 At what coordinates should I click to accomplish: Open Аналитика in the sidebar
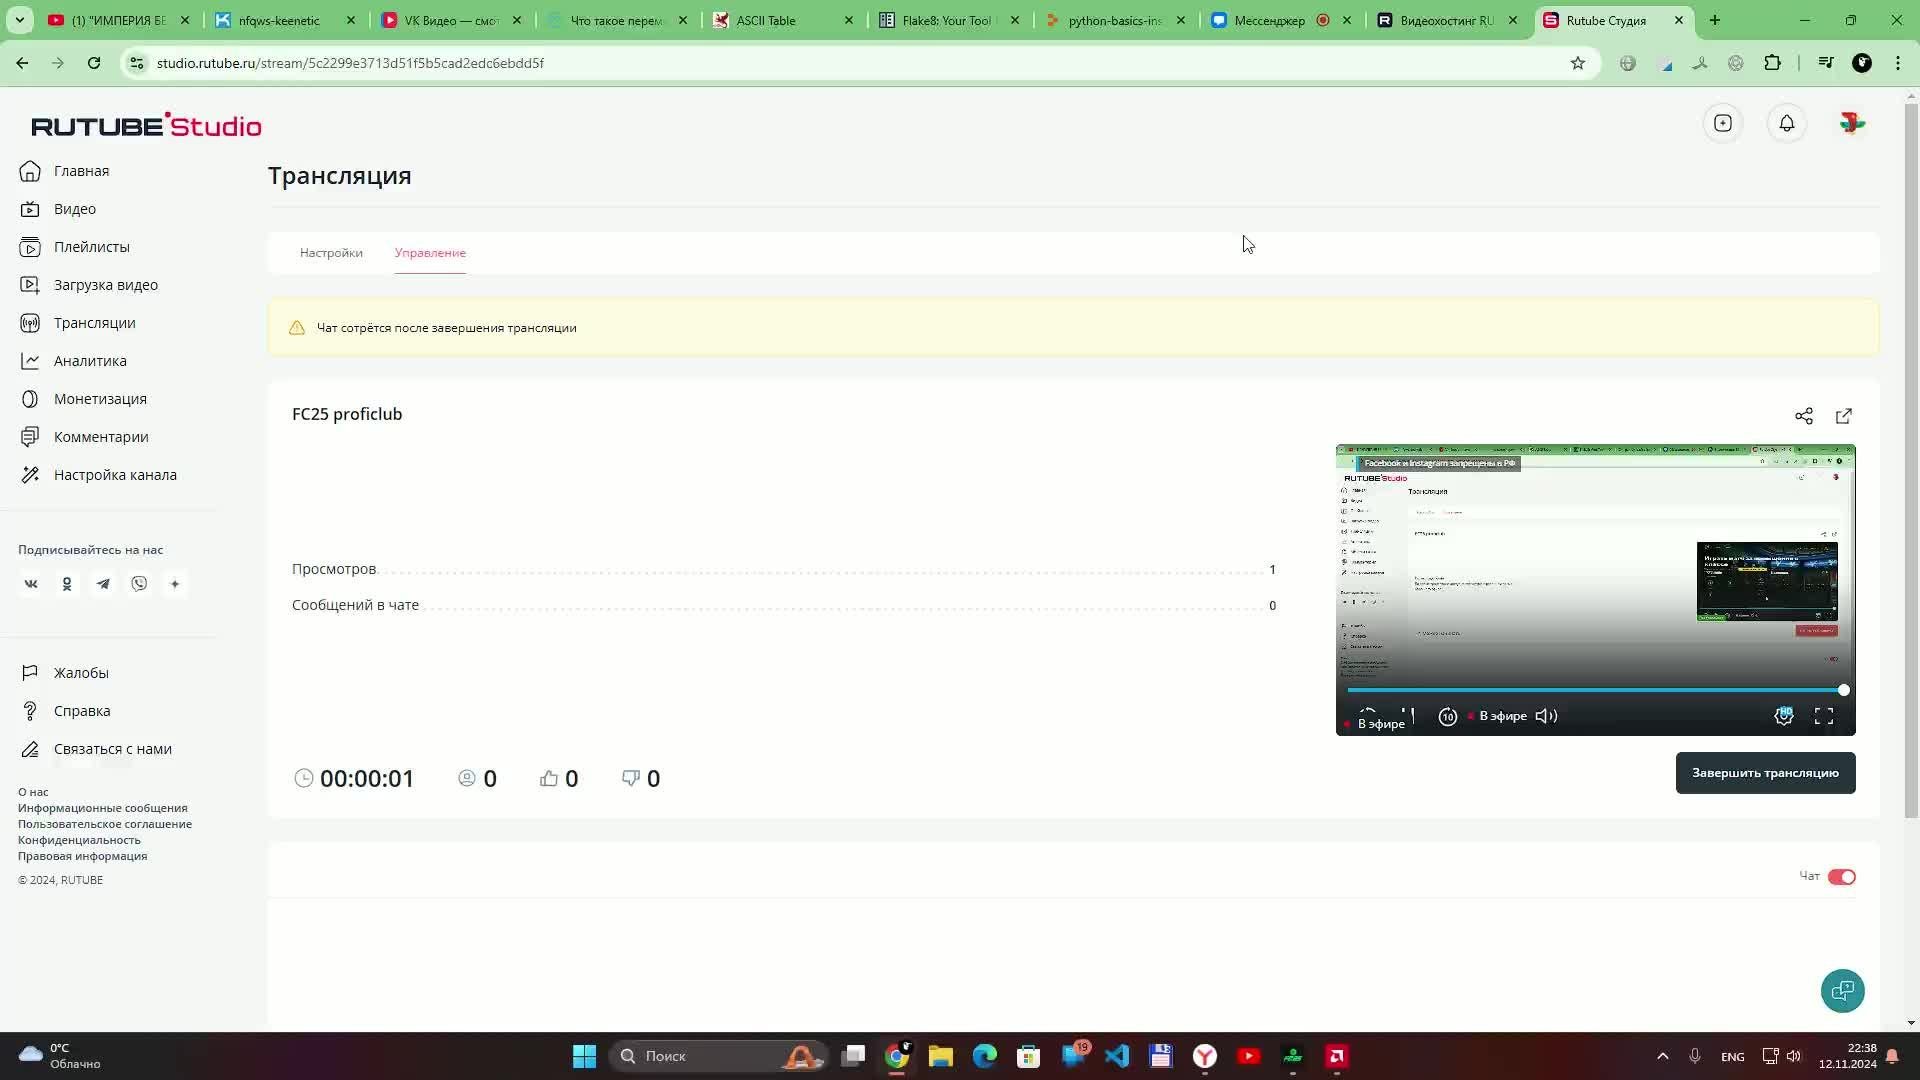tap(90, 361)
